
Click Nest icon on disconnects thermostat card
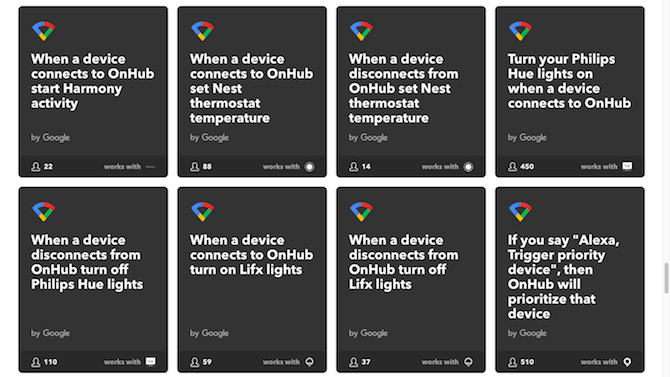point(468,167)
